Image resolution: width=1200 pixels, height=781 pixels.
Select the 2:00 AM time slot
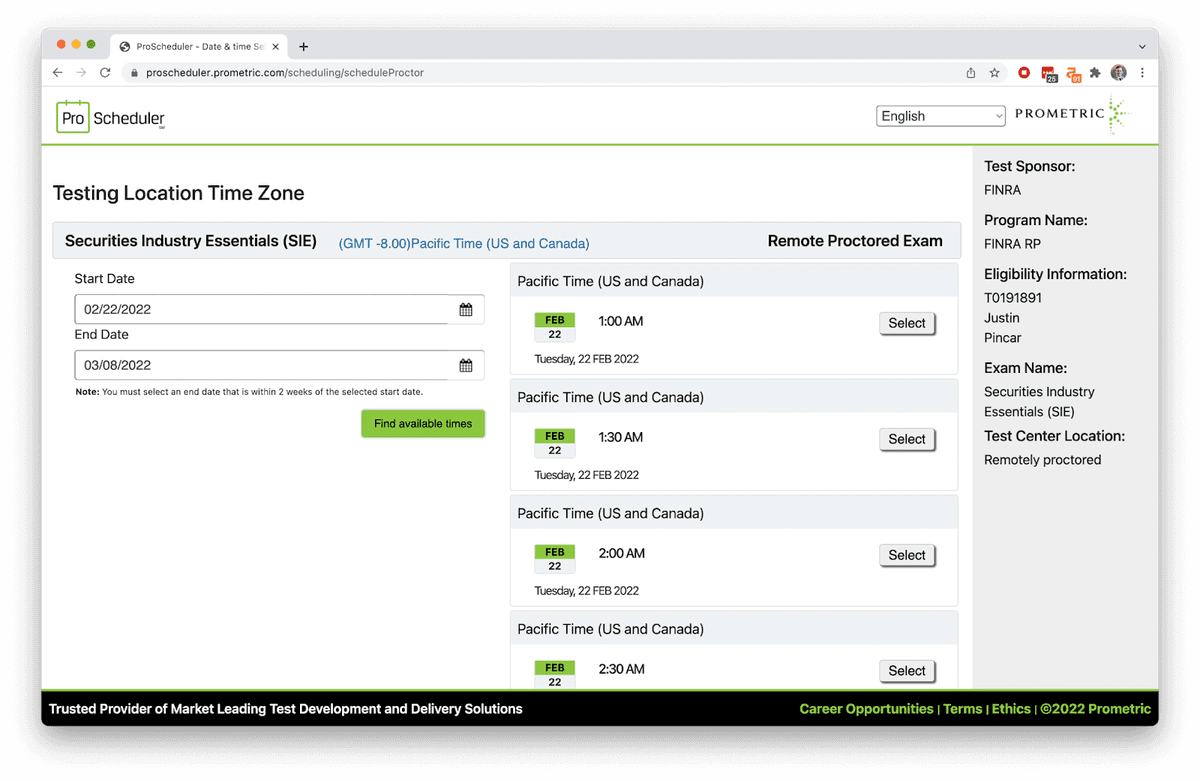pos(907,555)
